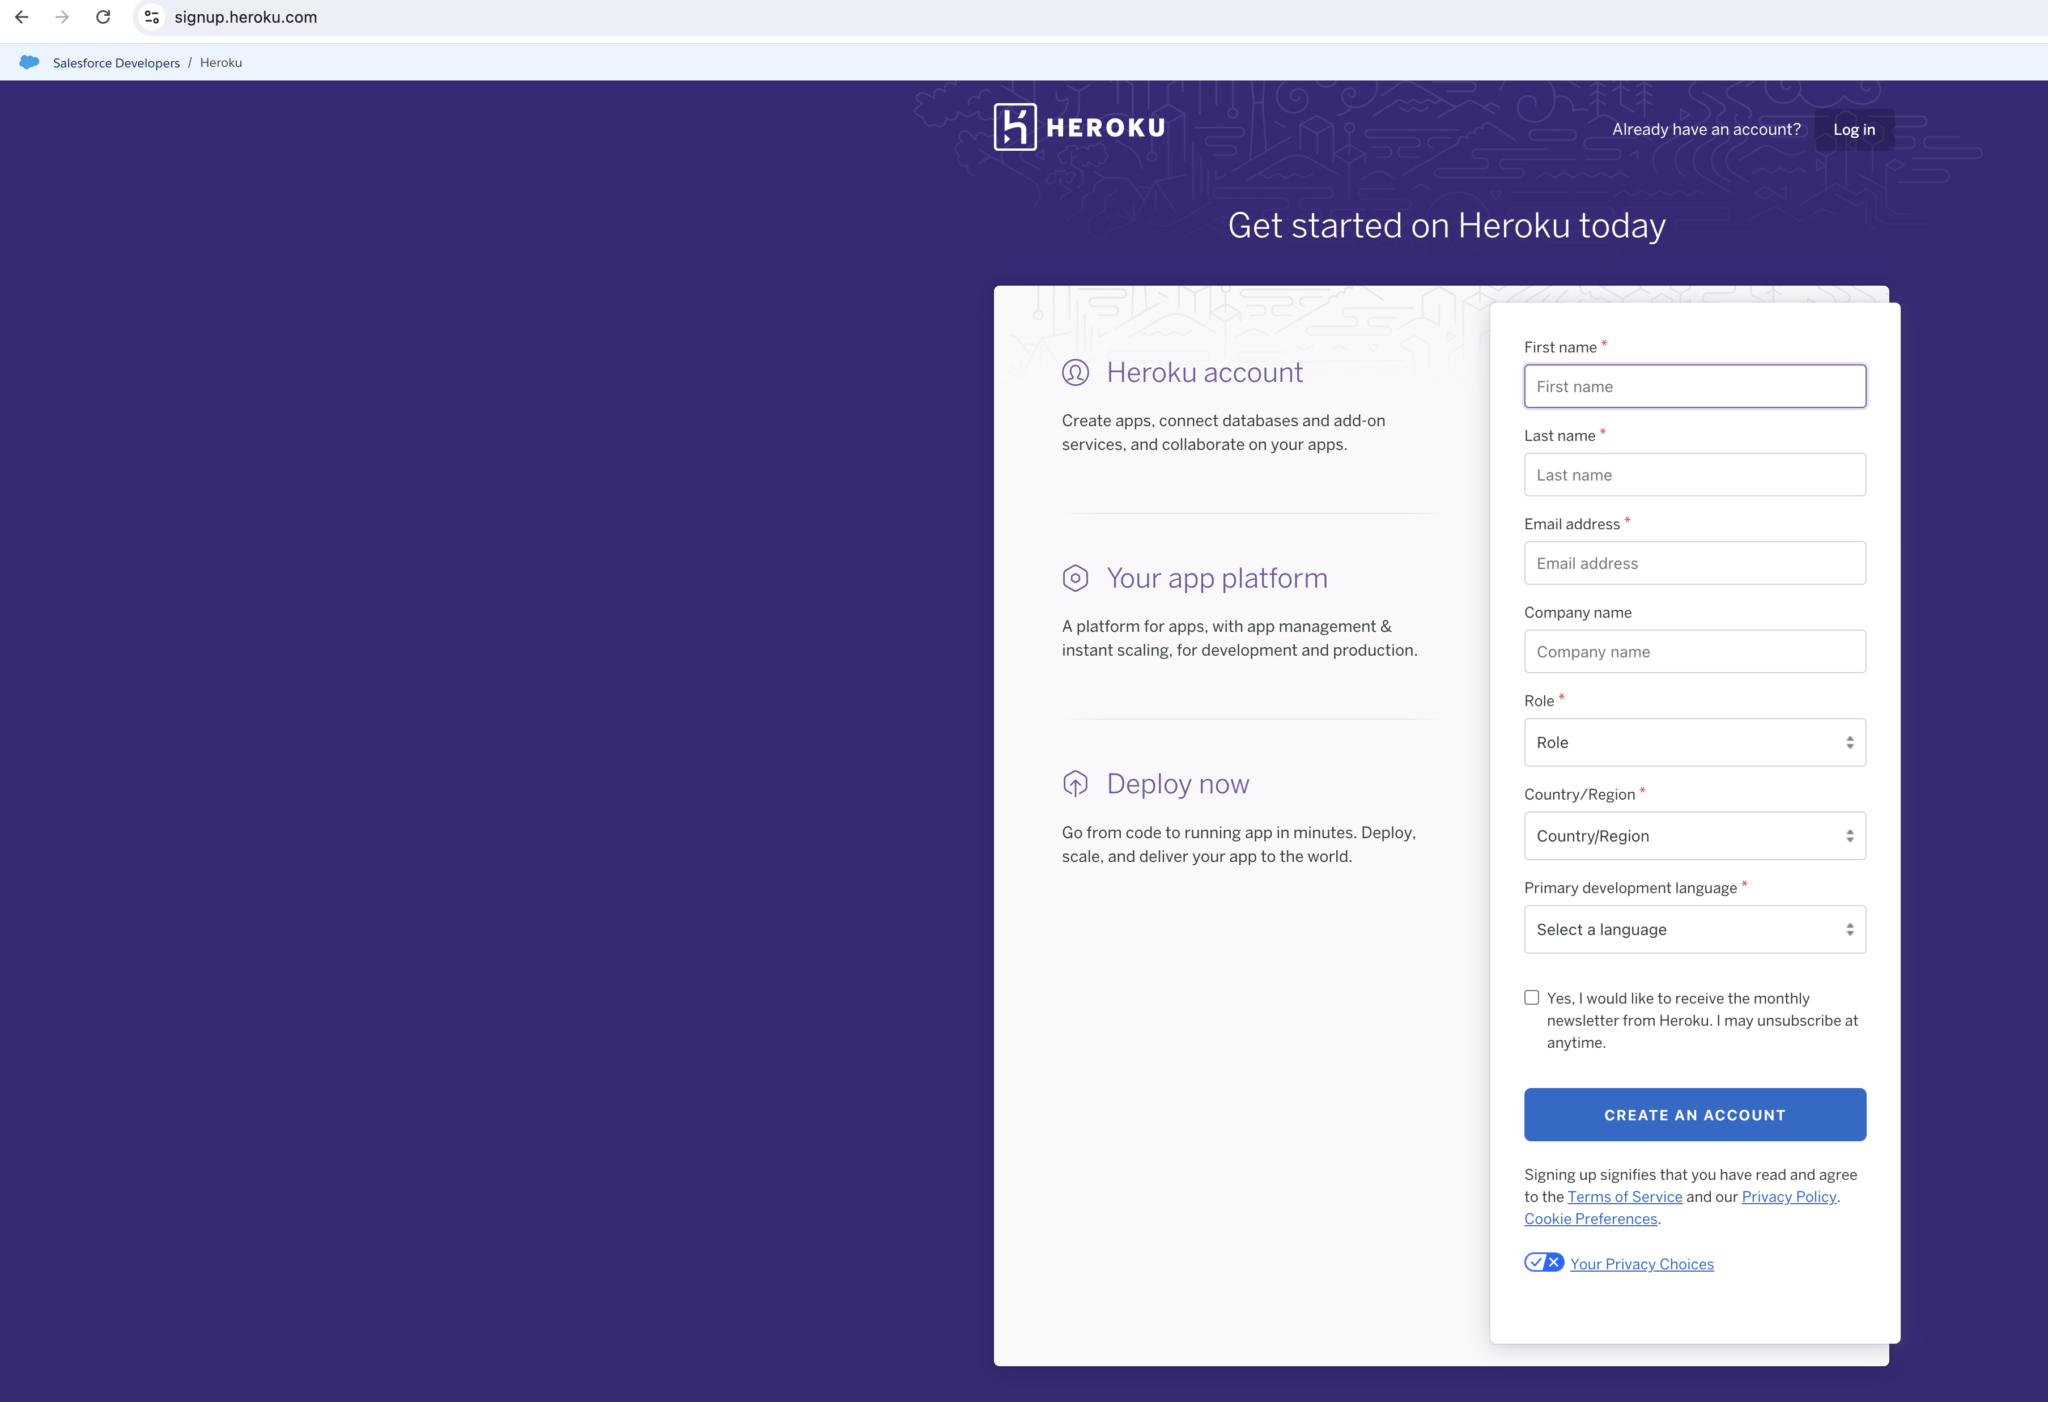Click the Log in button
Screen dimensions: 2048x1402
(x=1854, y=130)
